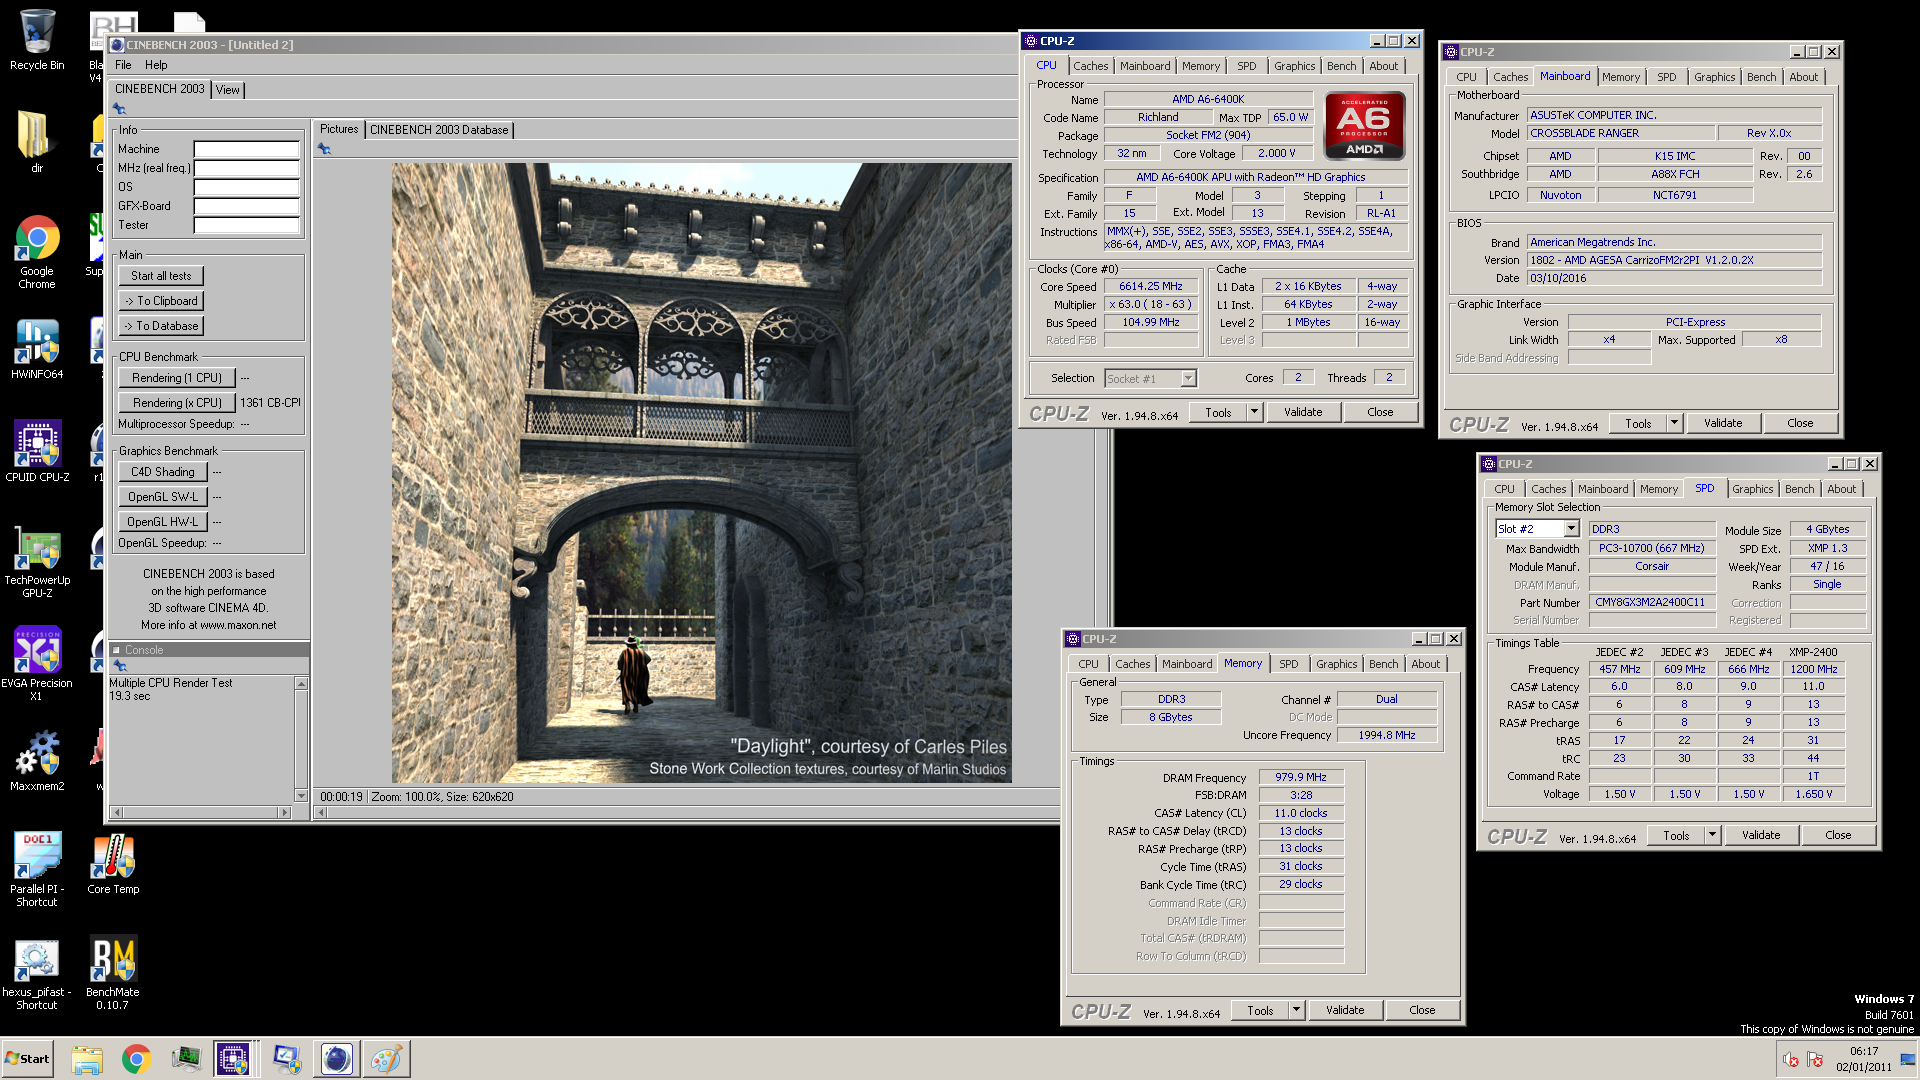Open the HWiNFO64 desktop shortcut
Screen dimensions: 1920x1080
pyautogui.click(x=37, y=349)
